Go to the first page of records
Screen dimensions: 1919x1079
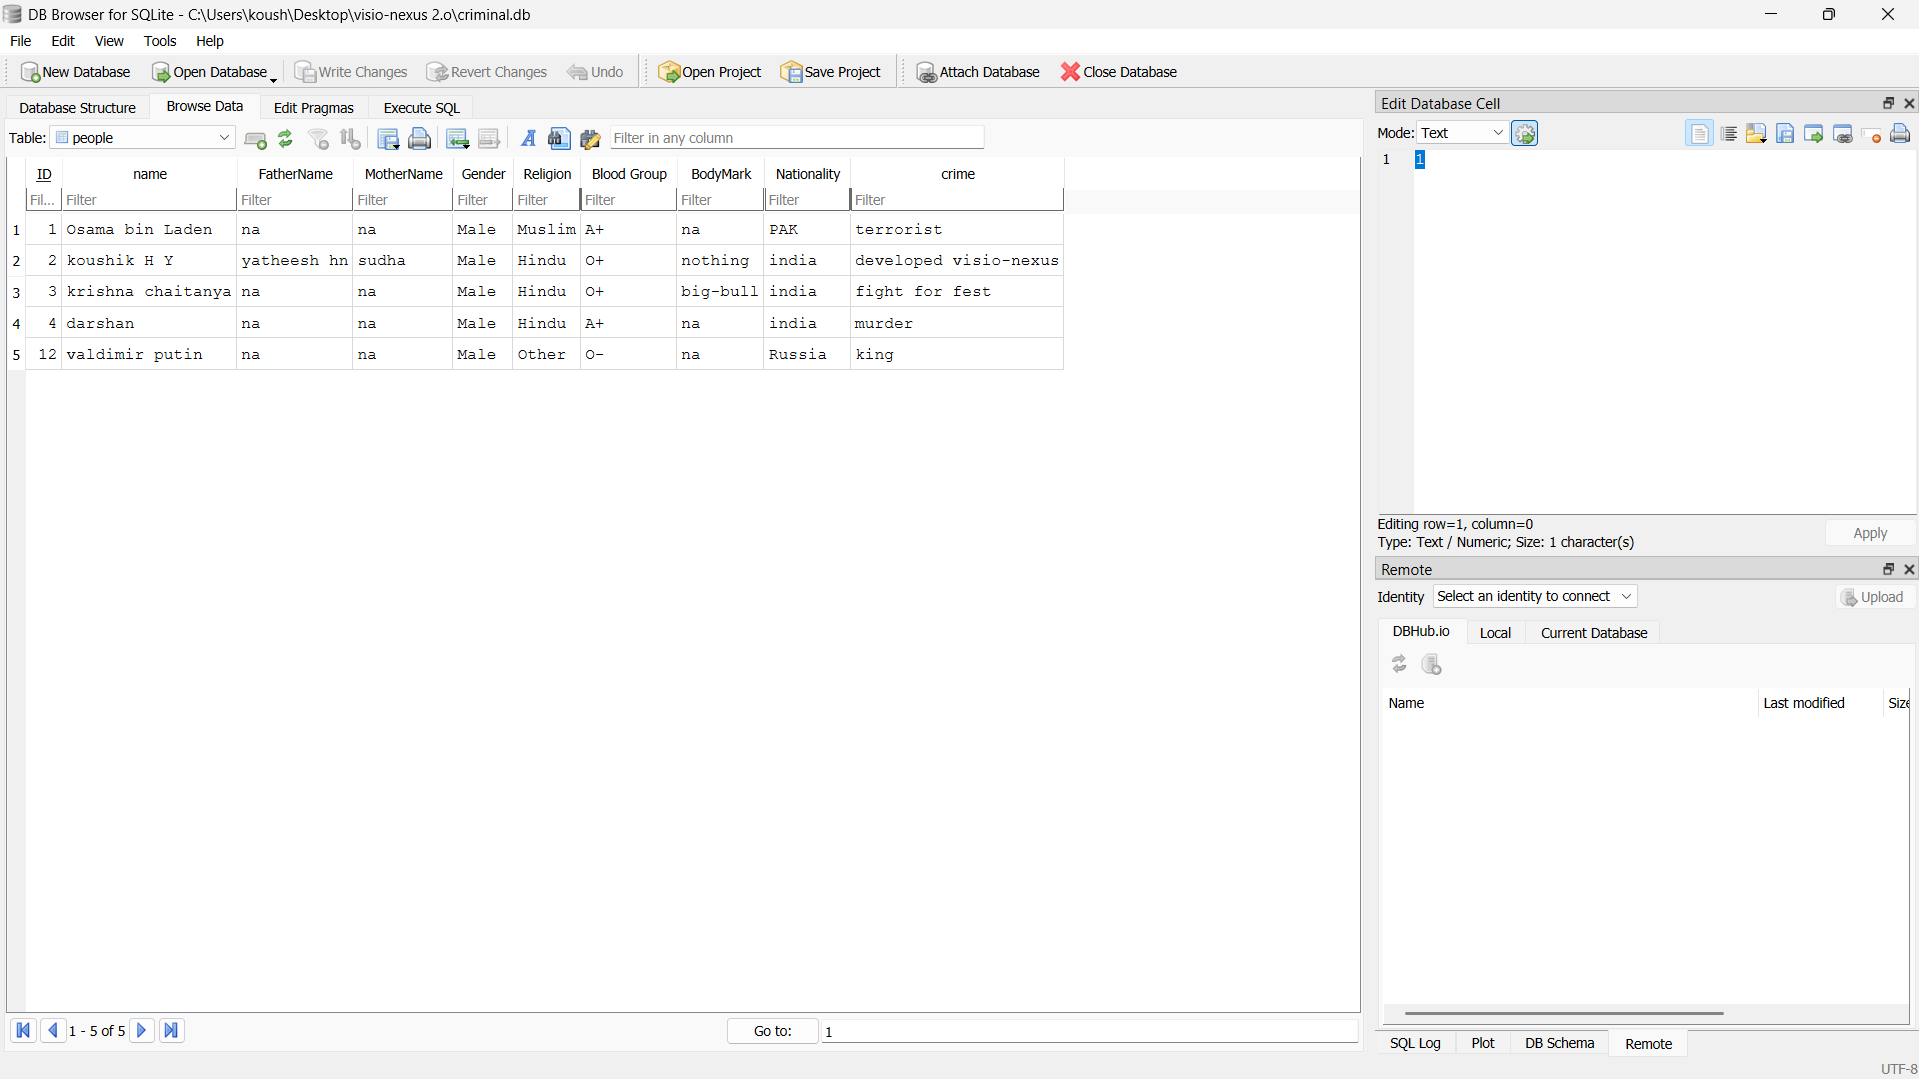tap(23, 1031)
